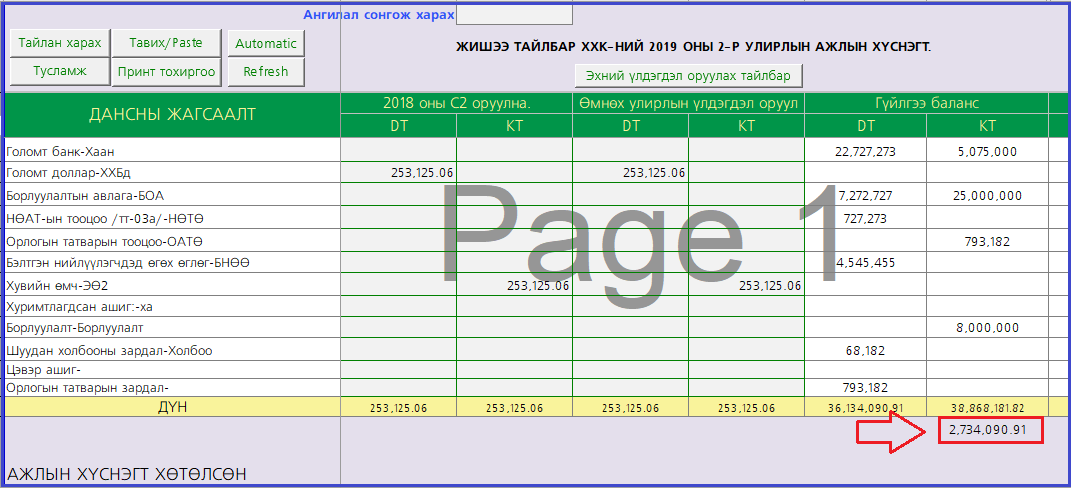Click the Өмнөх улирлын үлдэгдэл оруул header
Image resolution: width=1071 pixels, height=488 pixels.
688,103
